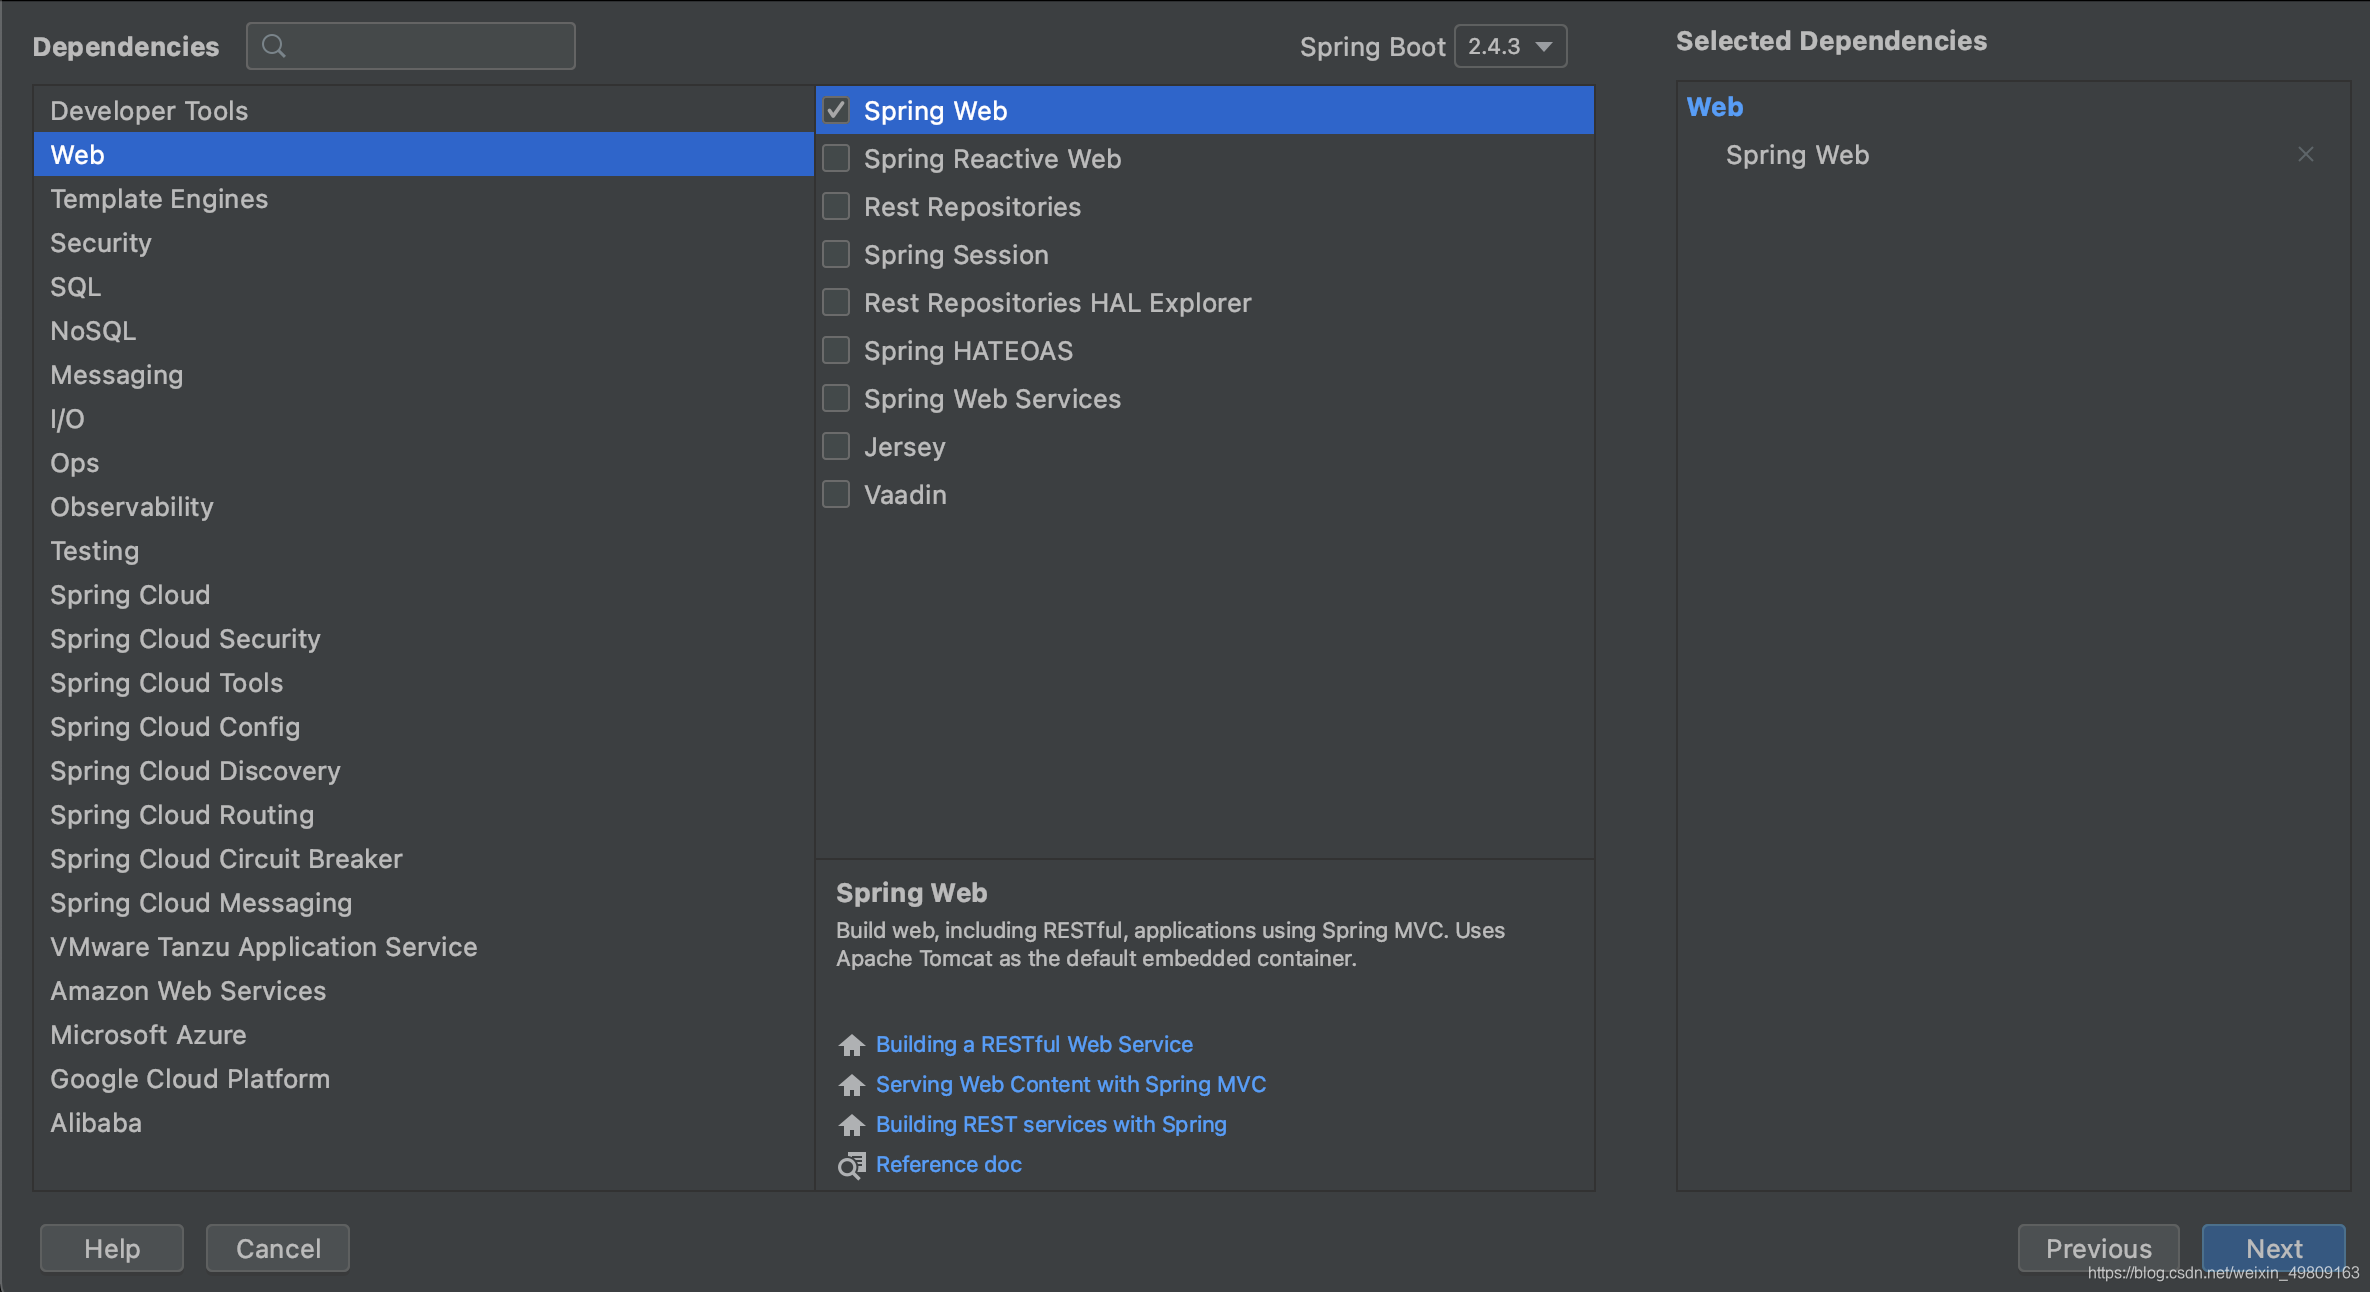Click home icon beside Serving Web Content
The height and width of the screenshot is (1292, 2370).
[852, 1085]
